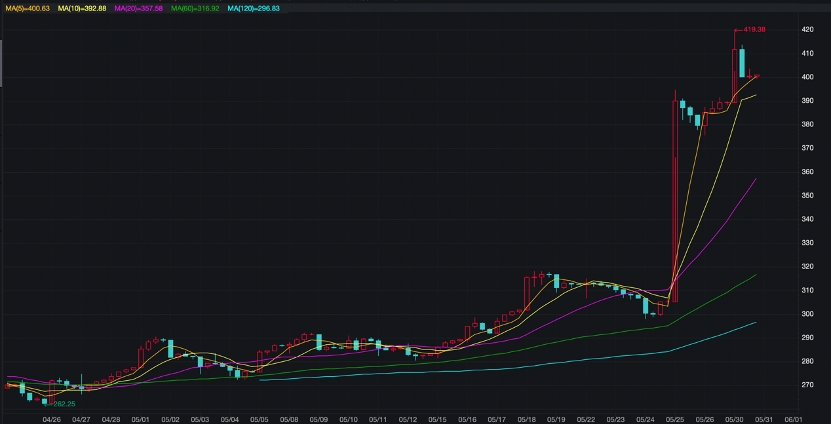Click the 262.25 low price annotation
Screen dimensions: 832x424
coord(64,404)
